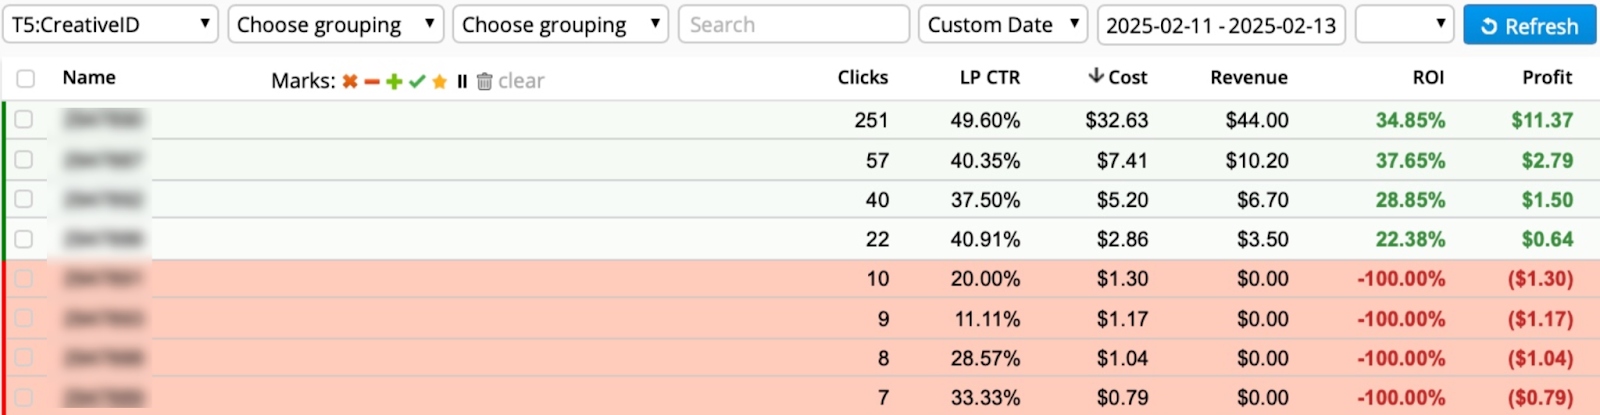
Task: Click the trash can clear icon
Action: 484,81
